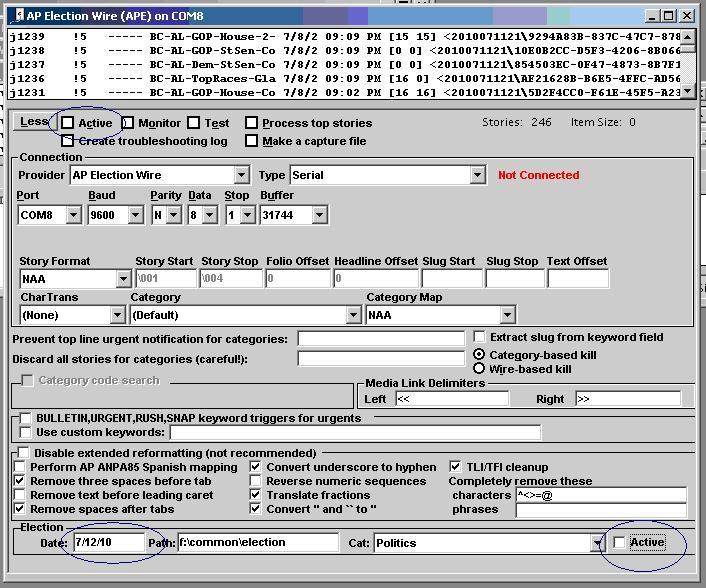The width and height of the screenshot is (706, 588).
Task: Click the Slug Start field
Action: [452, 278]
